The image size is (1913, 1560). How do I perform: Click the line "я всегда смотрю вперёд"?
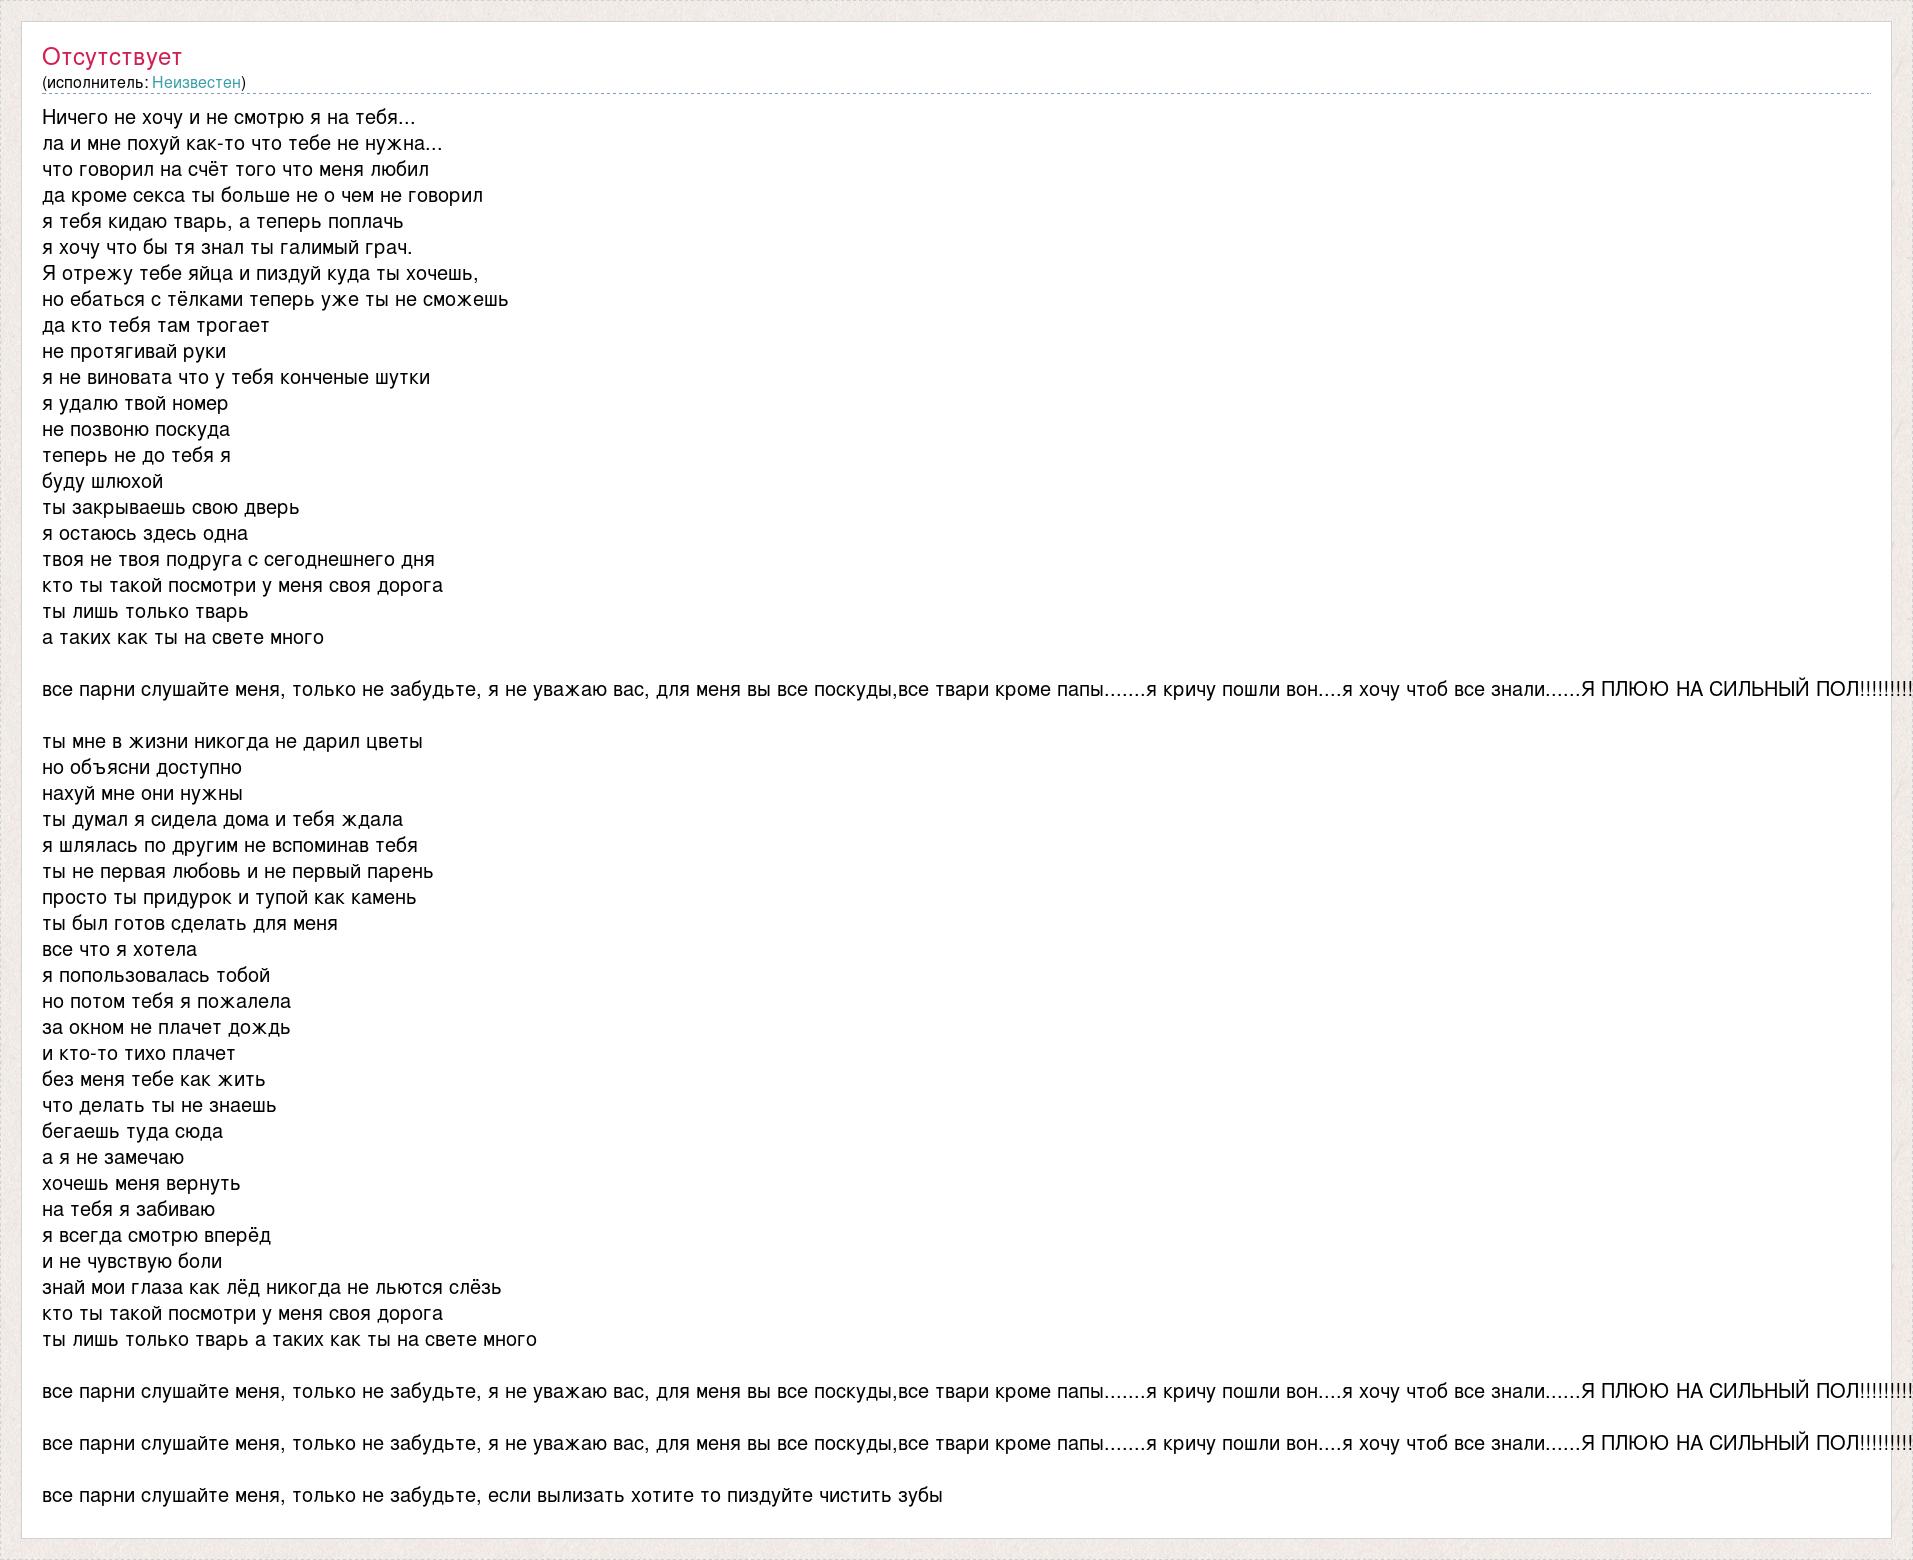click(x=156, y=1235)
